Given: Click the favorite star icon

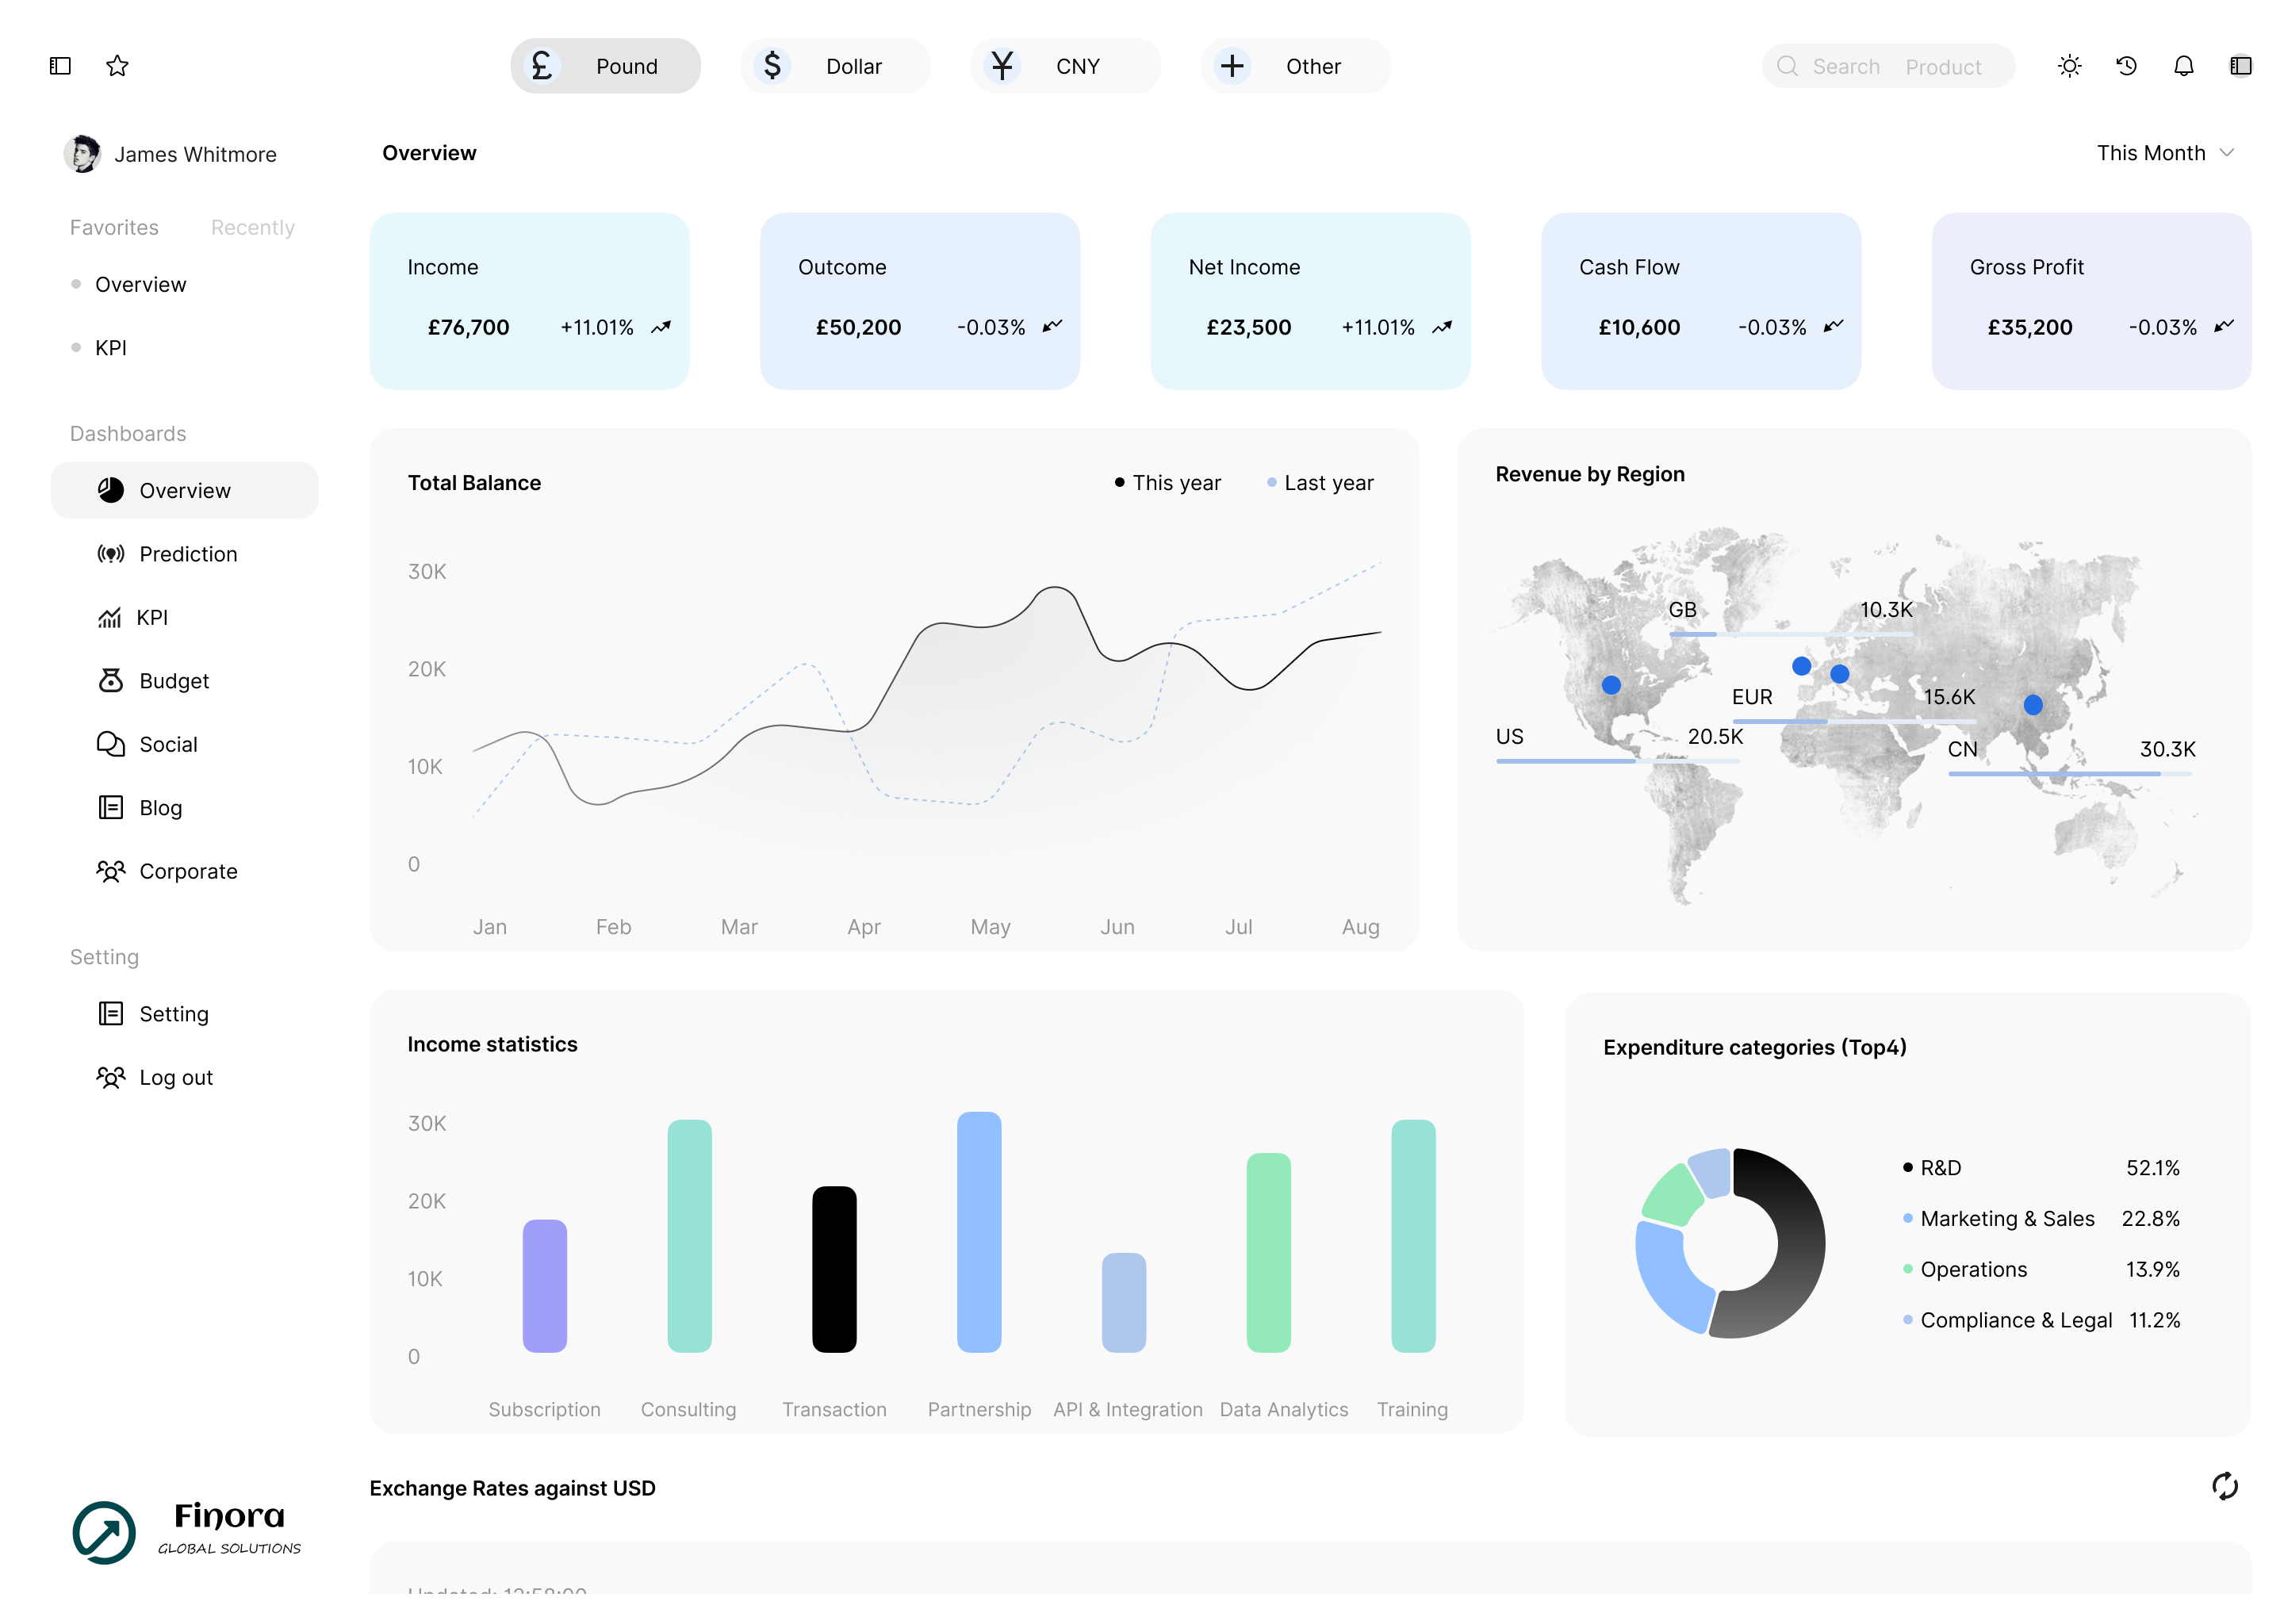Looking at the screenshot, I should coord(117,66).
